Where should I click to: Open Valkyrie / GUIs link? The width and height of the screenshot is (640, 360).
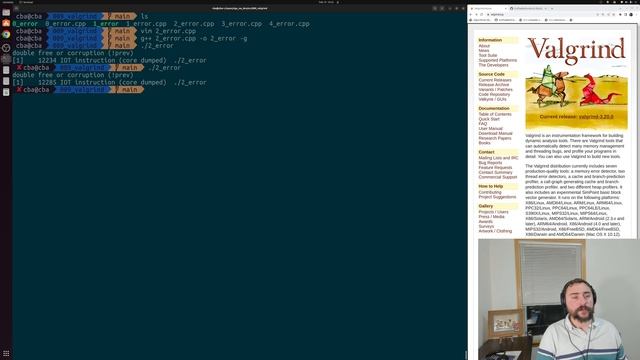[x=492, y=99]
